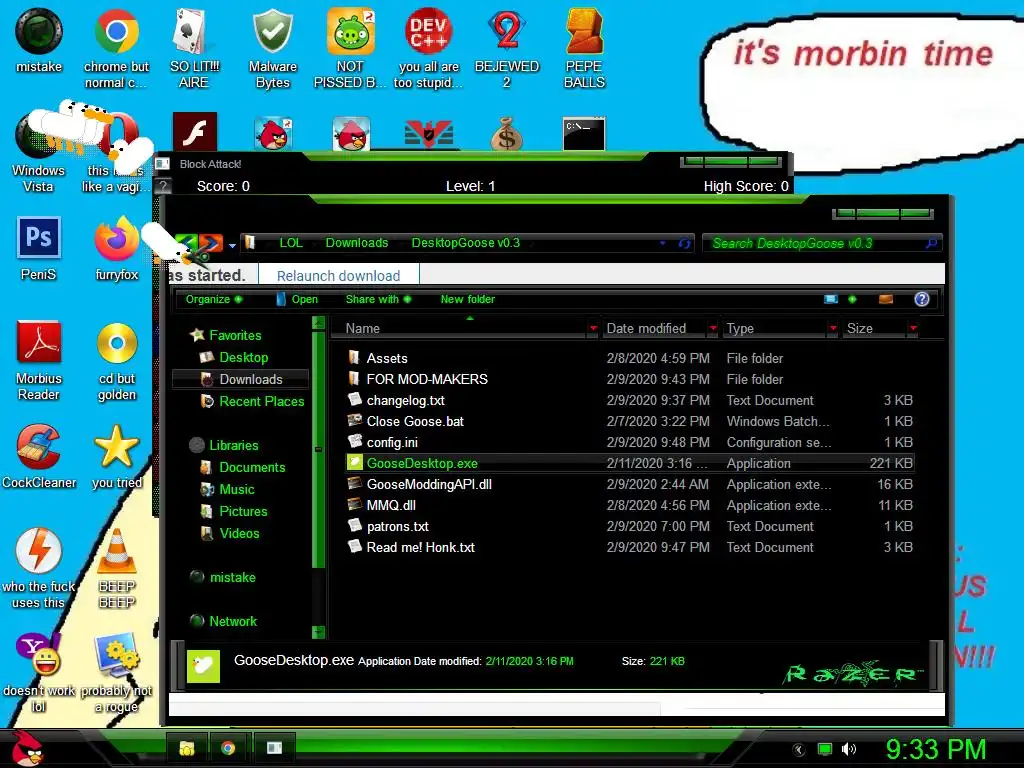The height and width of the screenshot is (768, 1024).
Task: Launch CockCleaner desktop shortcut
Action: (39, 456)
